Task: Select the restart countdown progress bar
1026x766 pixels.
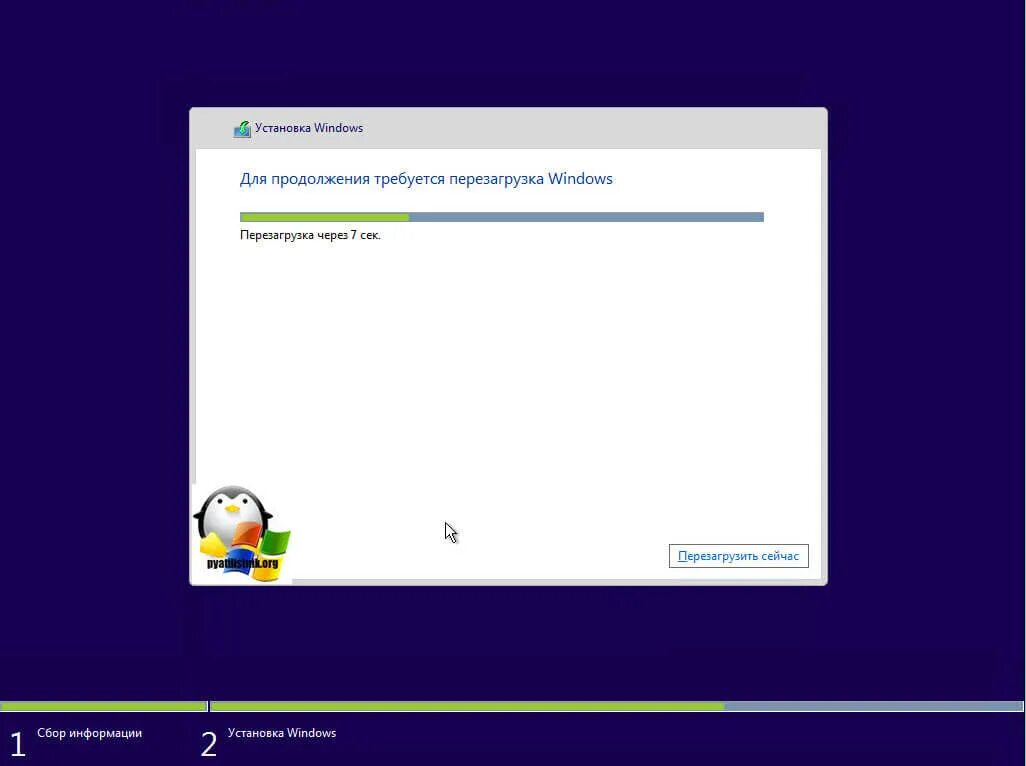Action: [x=501, y=217]
